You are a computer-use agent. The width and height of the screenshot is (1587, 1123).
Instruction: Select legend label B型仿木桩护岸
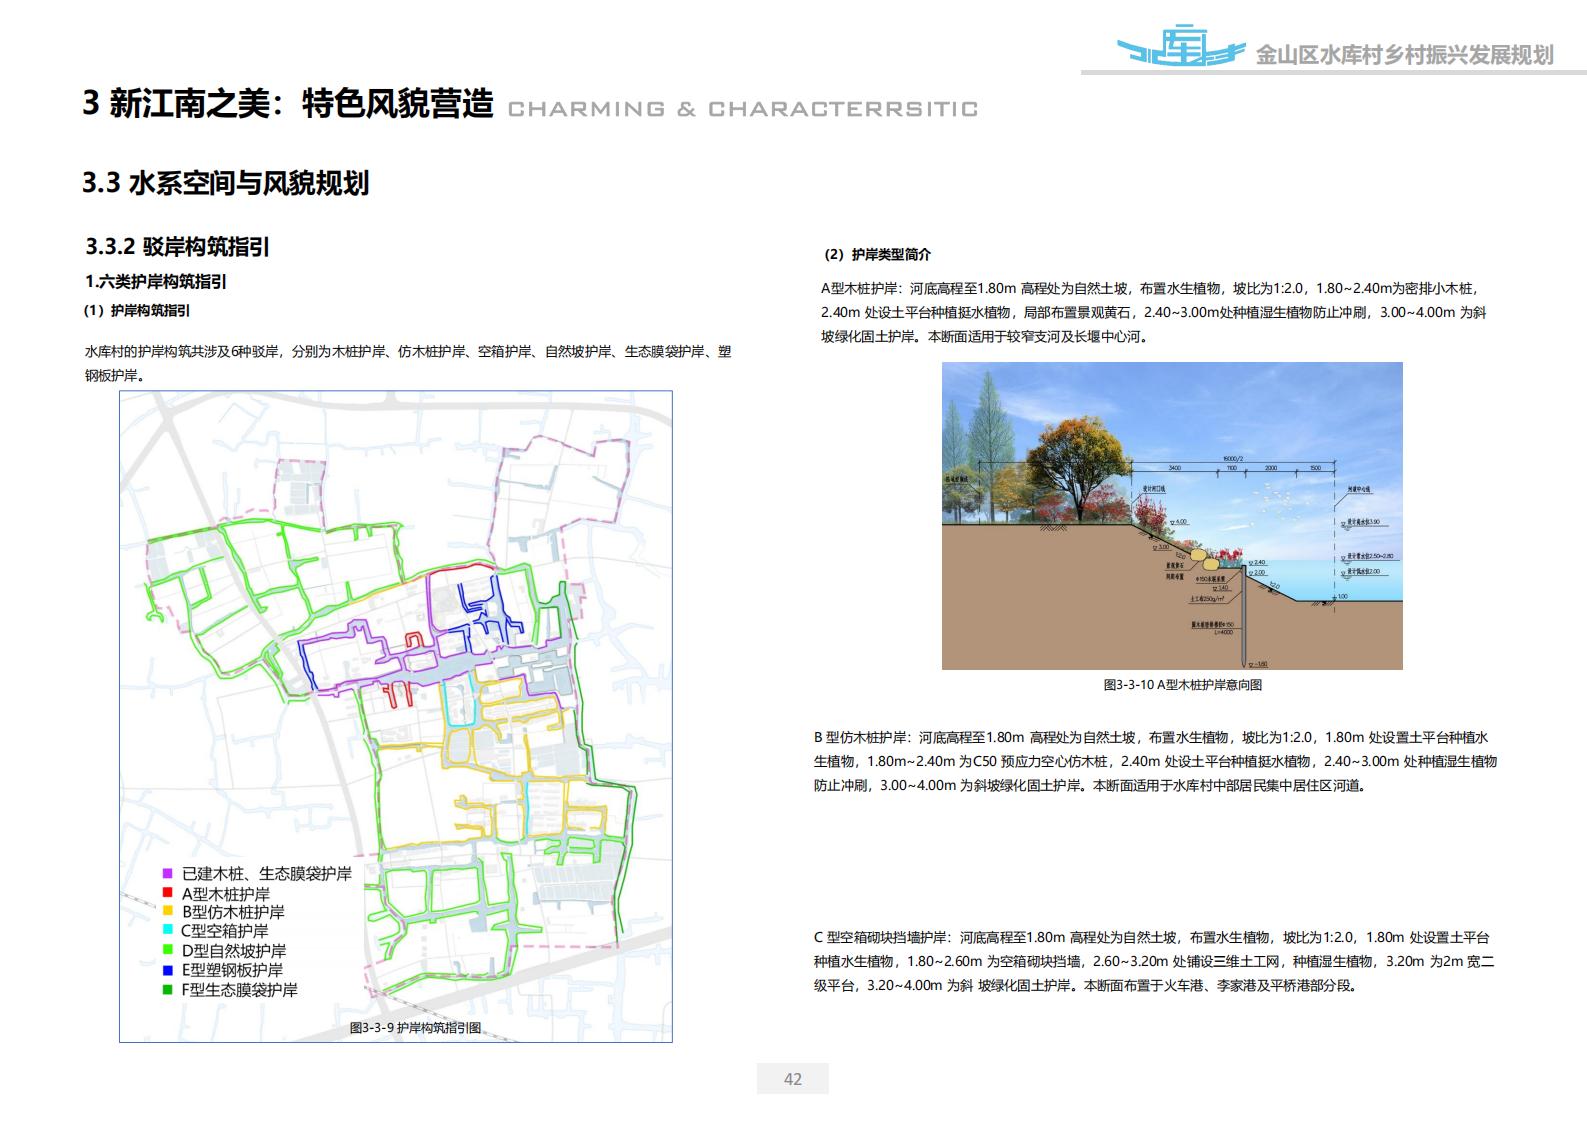click(x=233, y=913)
